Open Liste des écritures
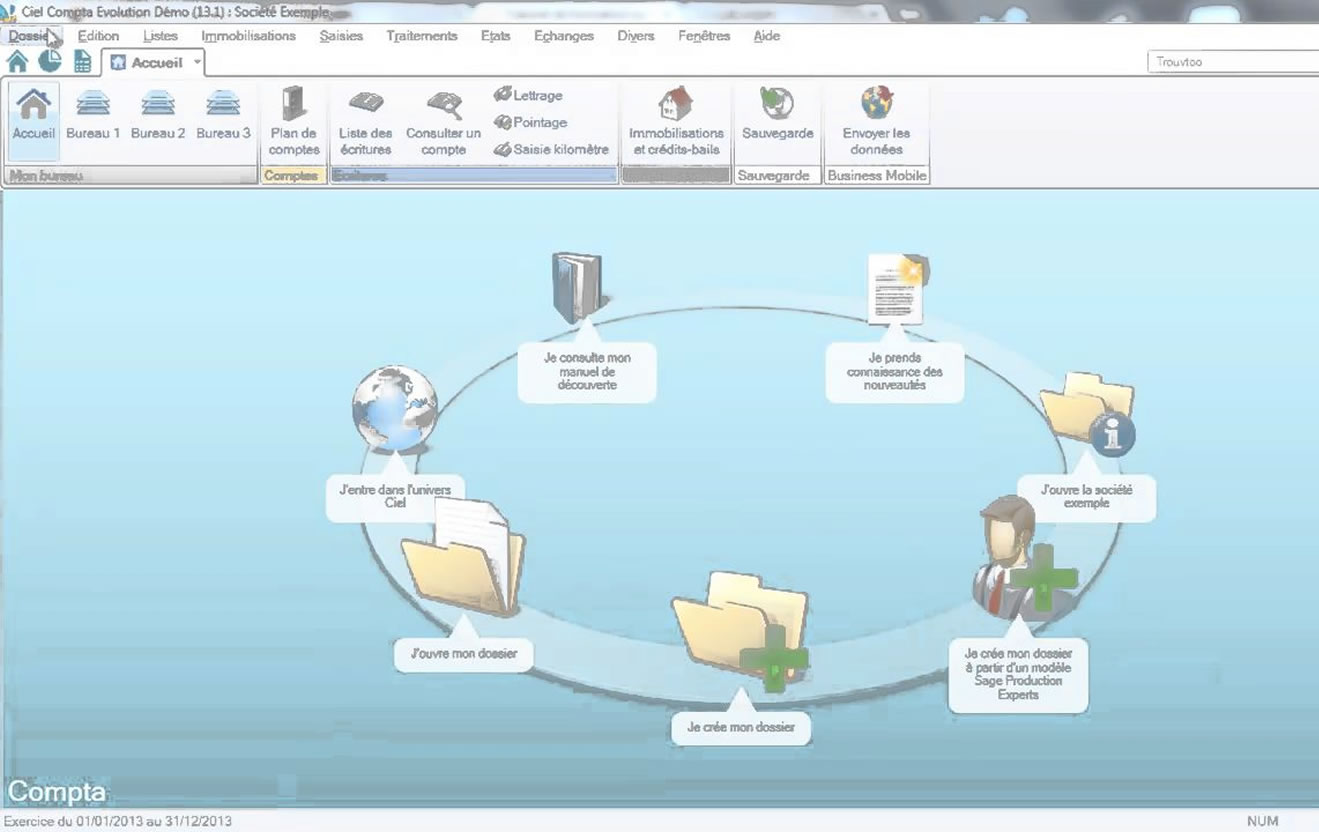Image resolution: width=1319 pixels, height=832 pixels. click(365, 123)
